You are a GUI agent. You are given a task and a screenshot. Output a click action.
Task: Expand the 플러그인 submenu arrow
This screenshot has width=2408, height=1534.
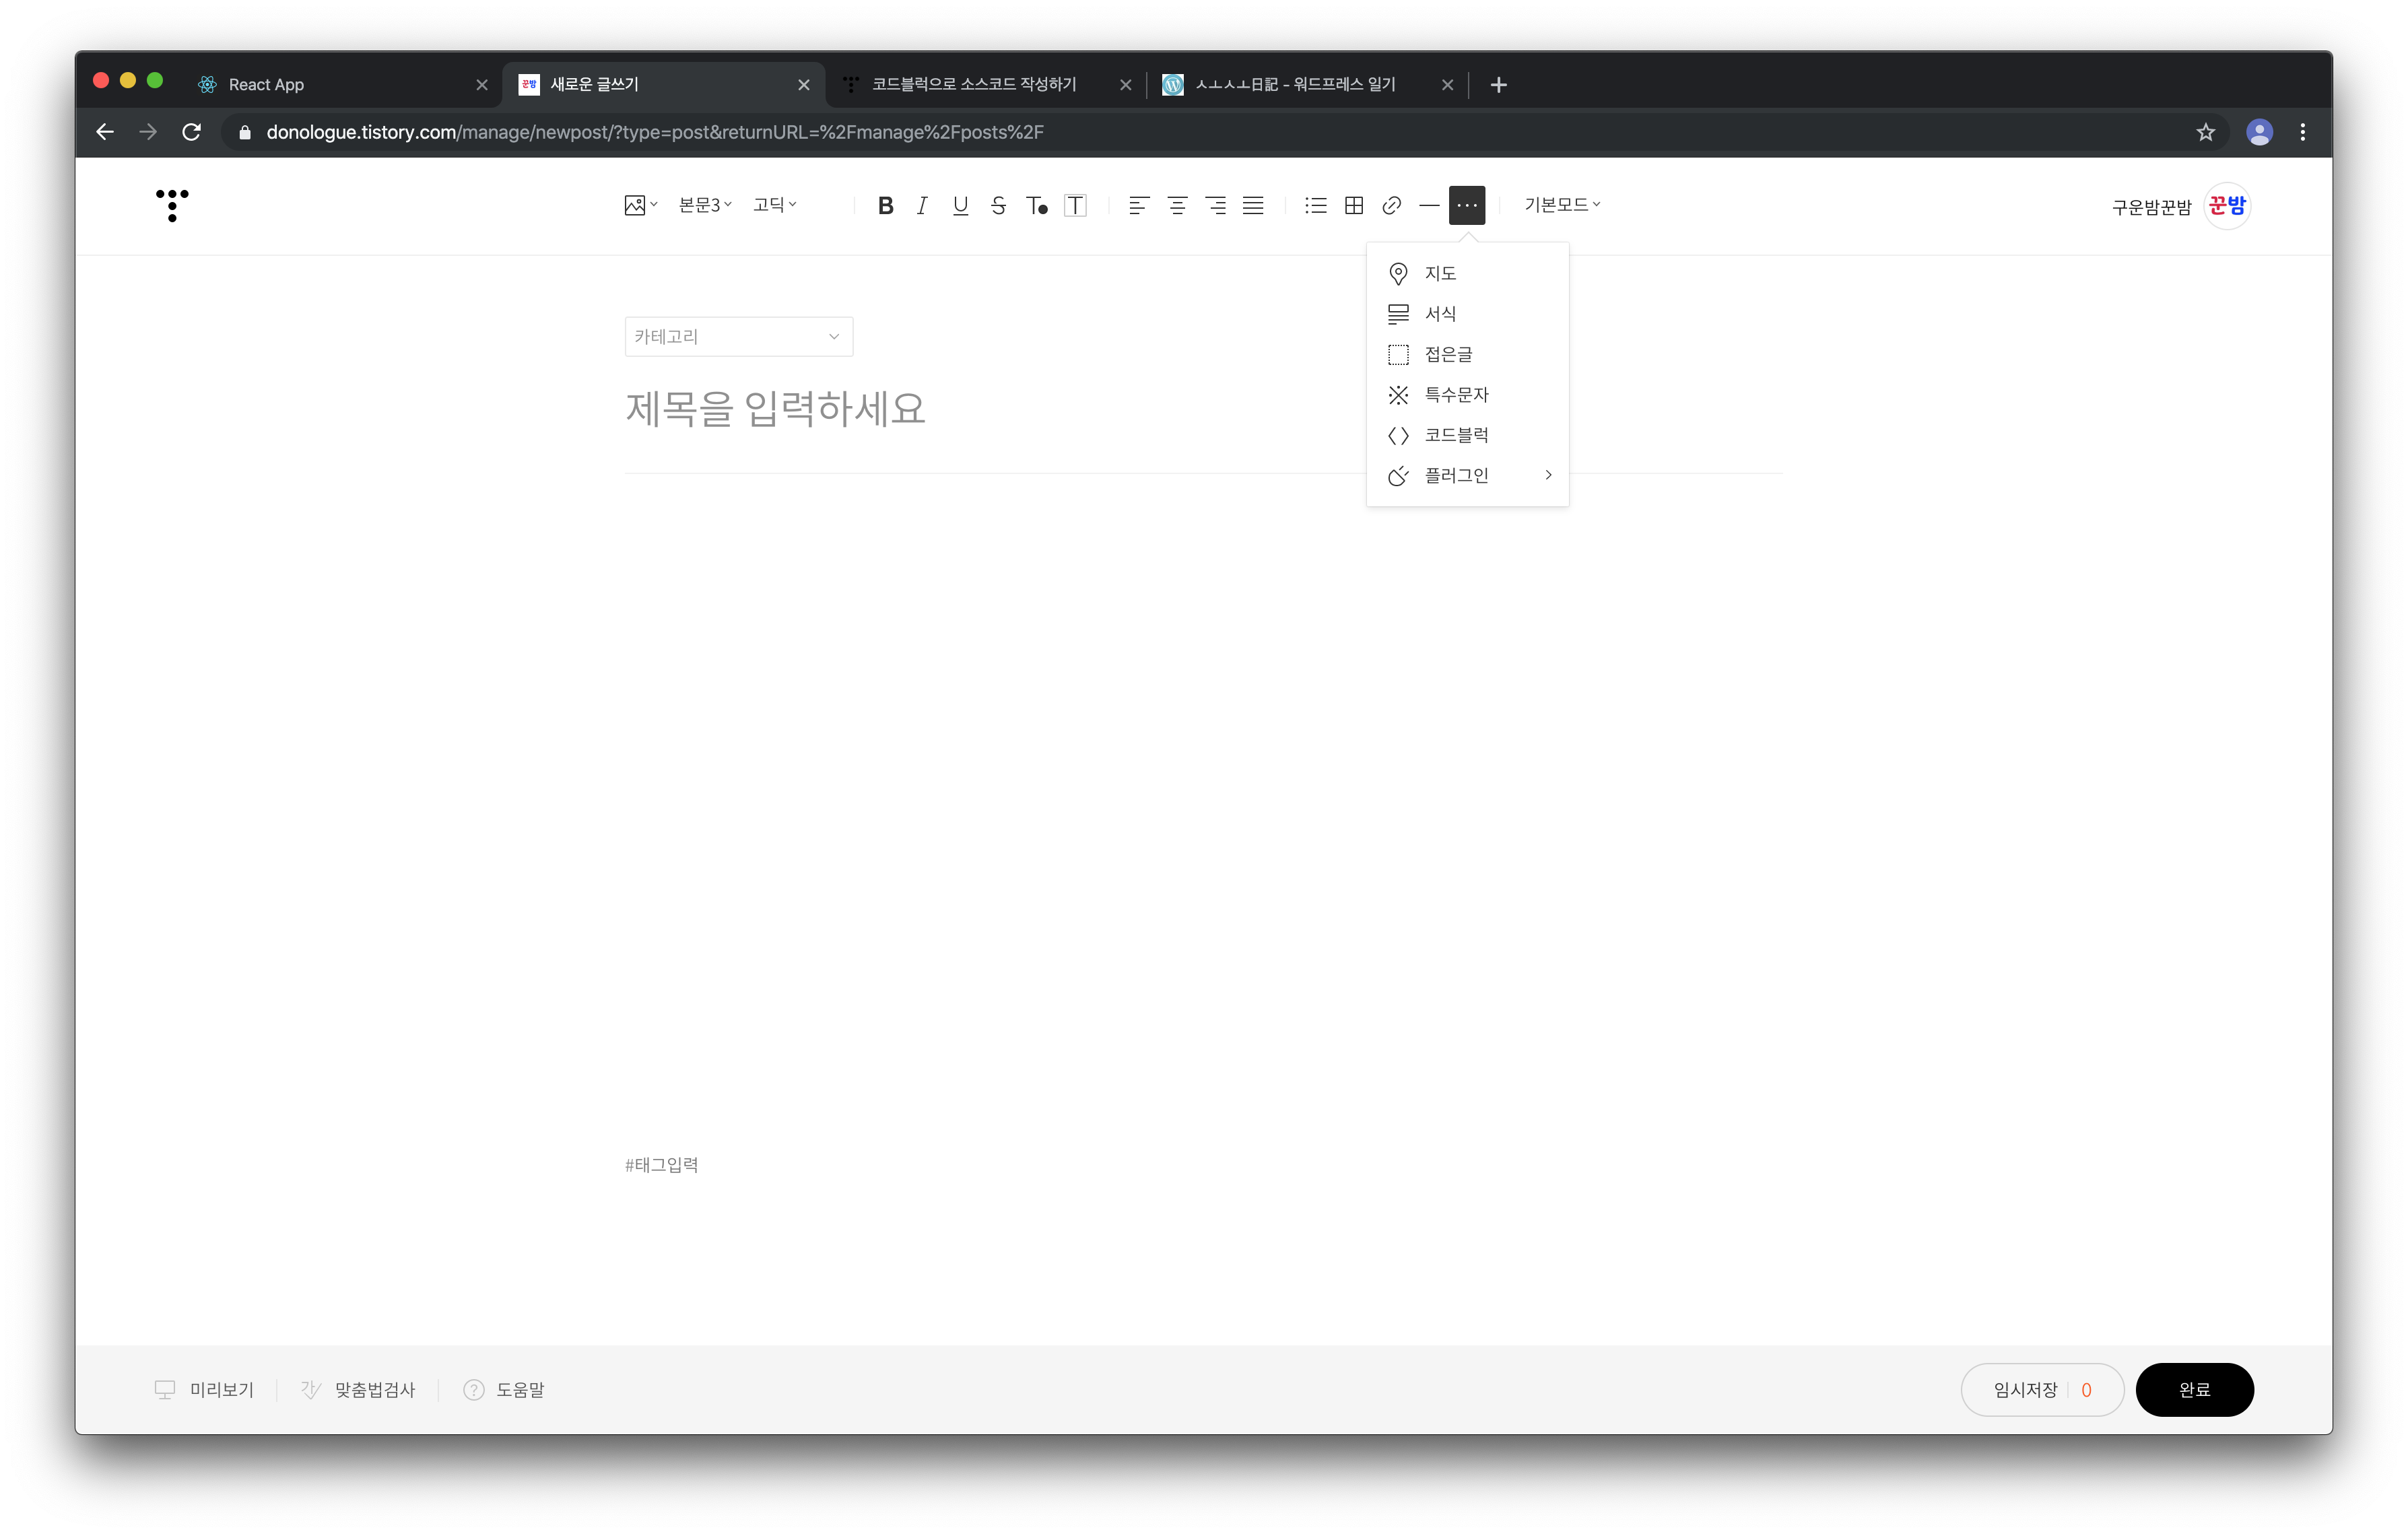(x=1548, y=475)
